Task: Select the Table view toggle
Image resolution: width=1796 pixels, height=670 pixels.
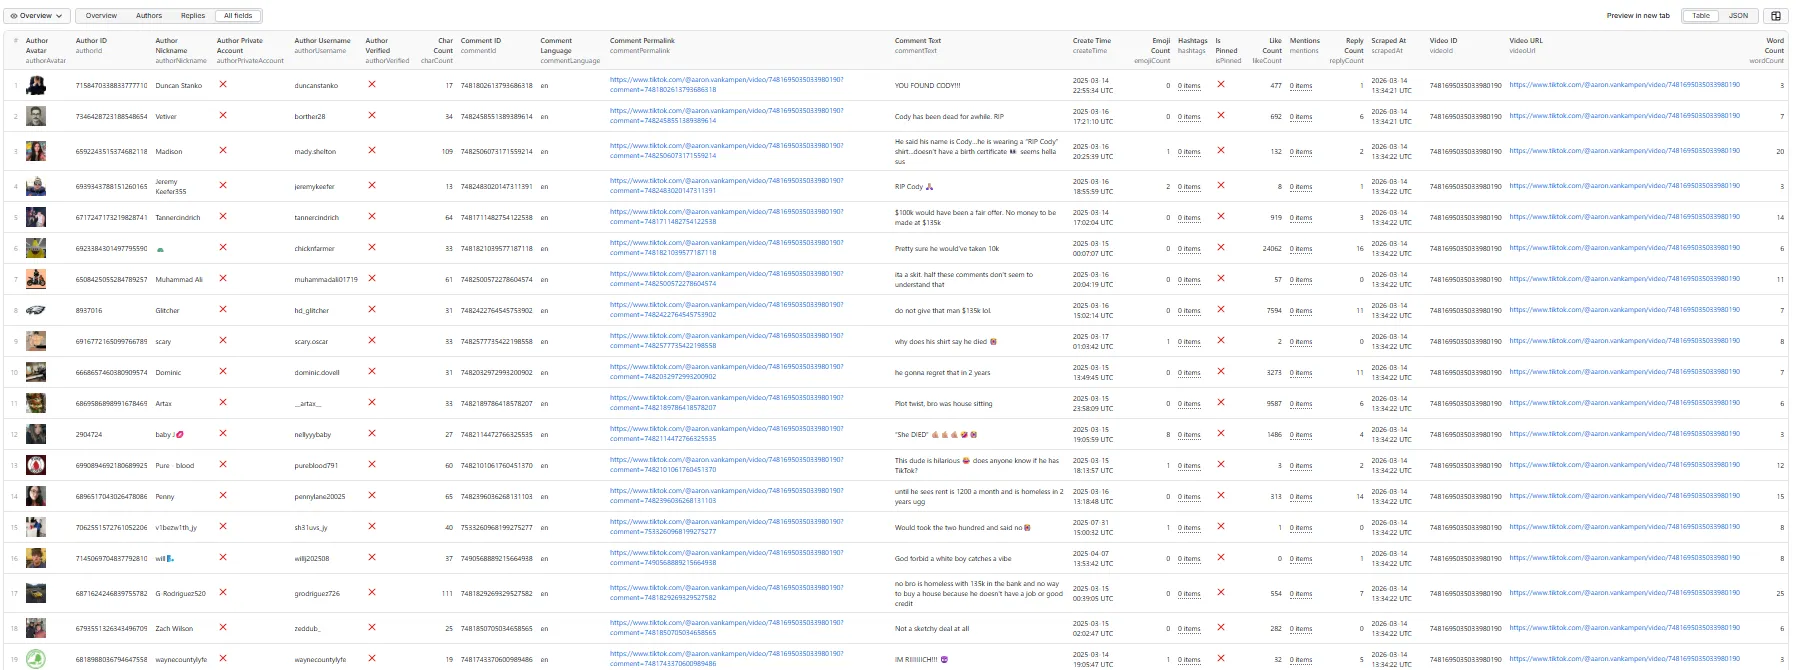Action: pyautogui.click(x=1701, y=16)
